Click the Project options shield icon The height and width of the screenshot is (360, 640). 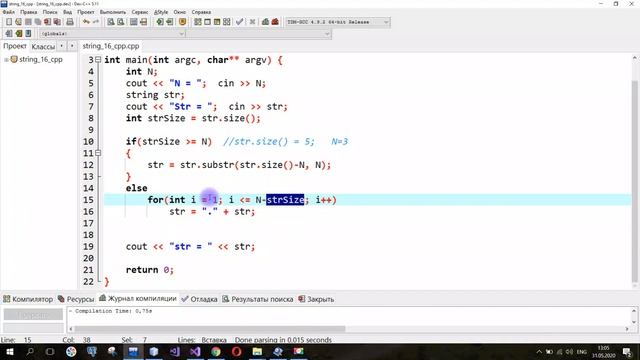[x=182, y=22]
